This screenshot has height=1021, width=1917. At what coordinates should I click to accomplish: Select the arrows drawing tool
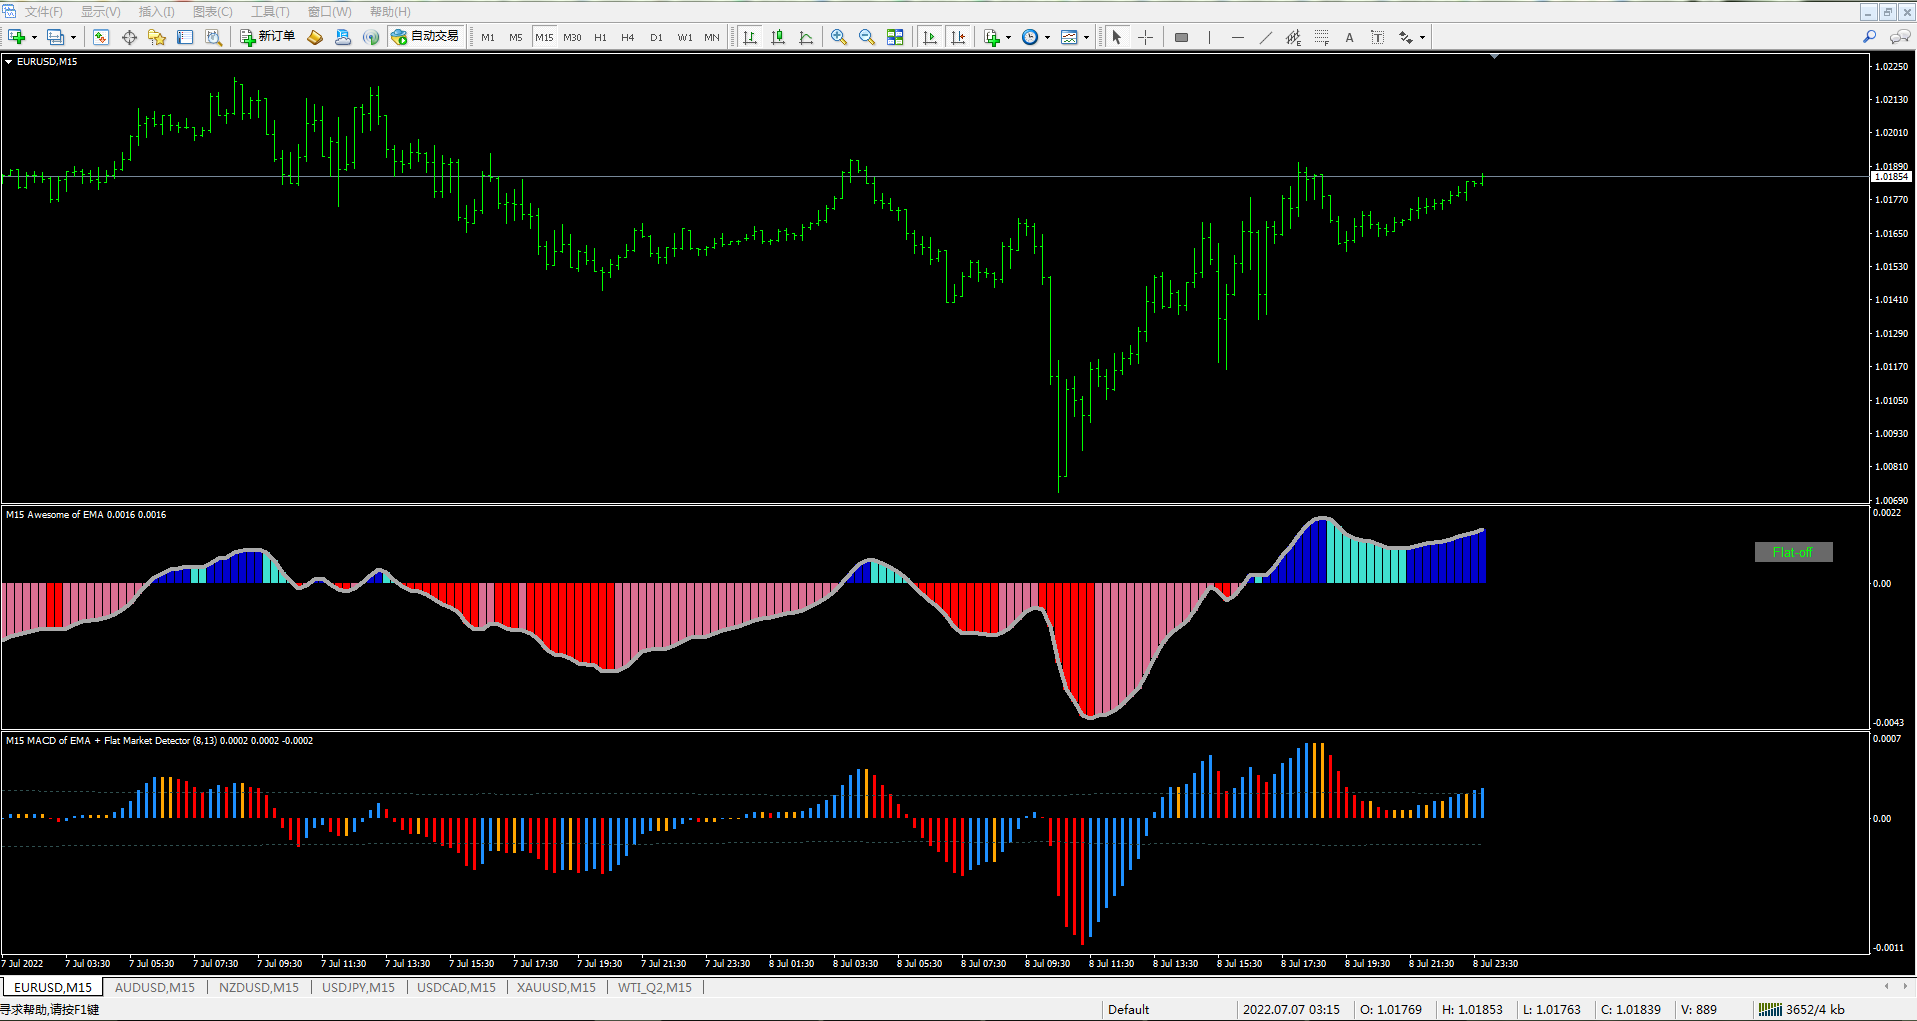click(x=1406, y=37)
